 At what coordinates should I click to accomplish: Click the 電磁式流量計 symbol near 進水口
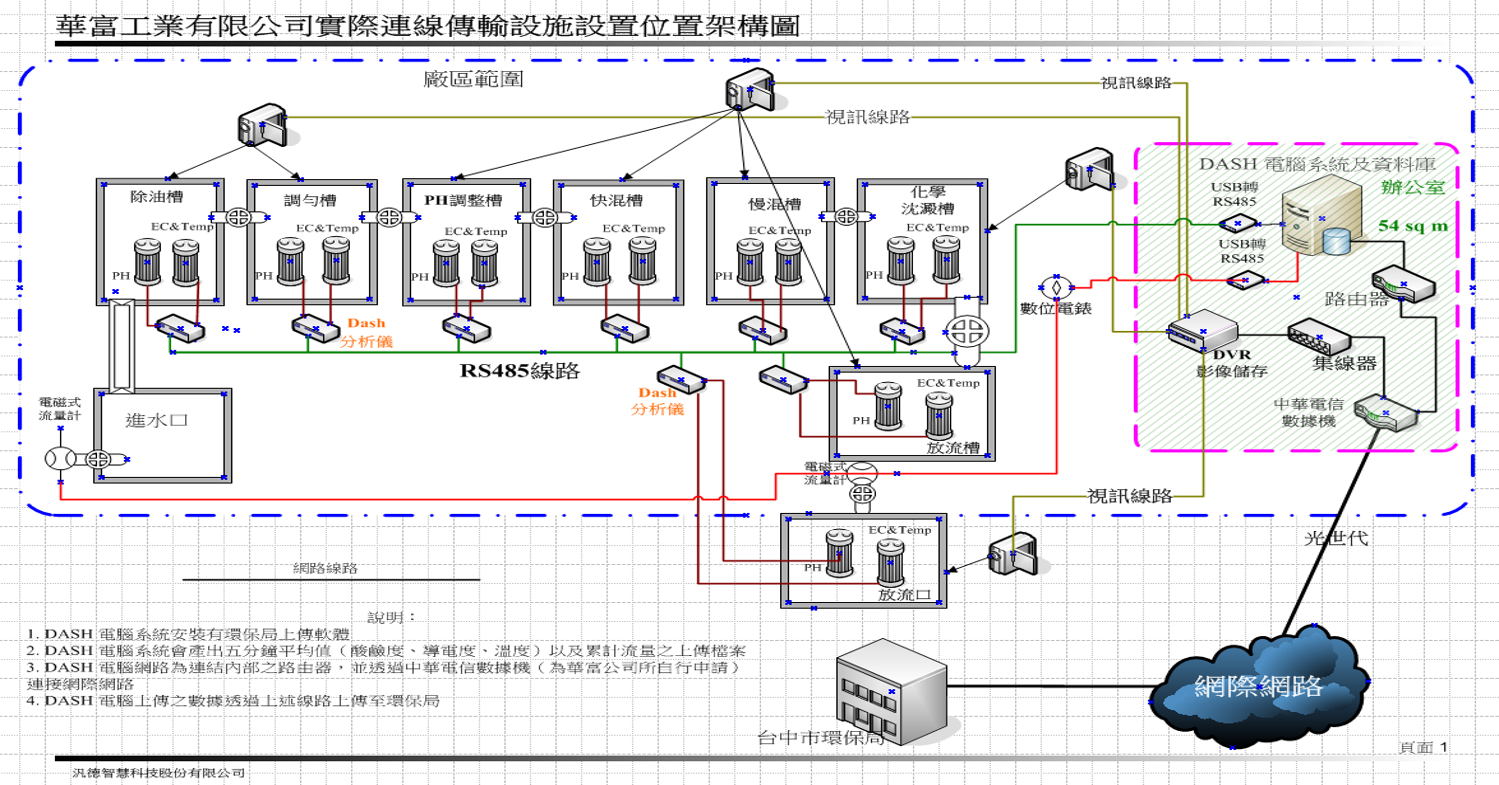tap(58, 459)
